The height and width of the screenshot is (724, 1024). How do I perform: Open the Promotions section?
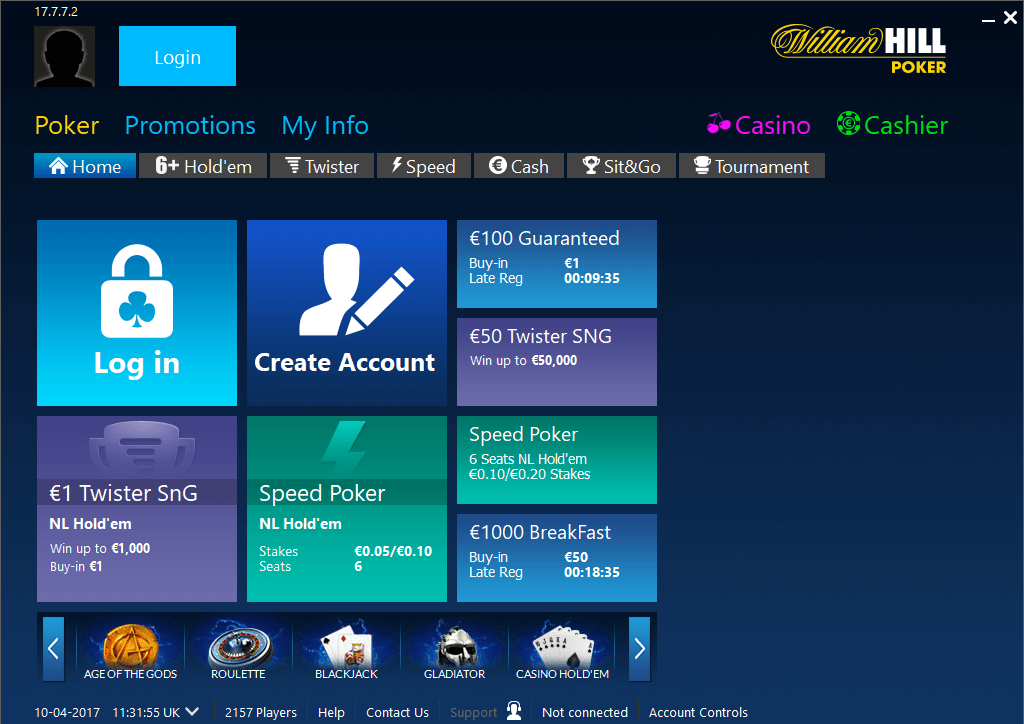[x=190, y=125]
